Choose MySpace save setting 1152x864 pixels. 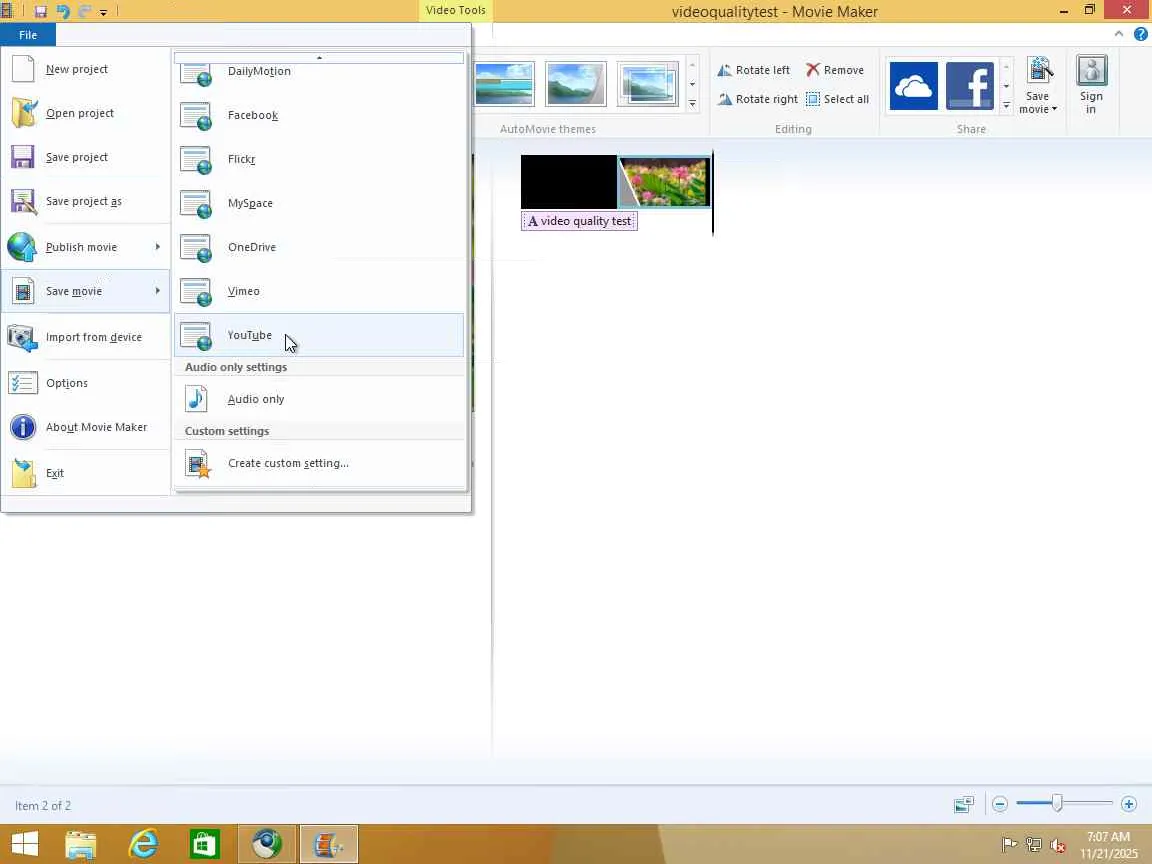(x=319, y=204)
